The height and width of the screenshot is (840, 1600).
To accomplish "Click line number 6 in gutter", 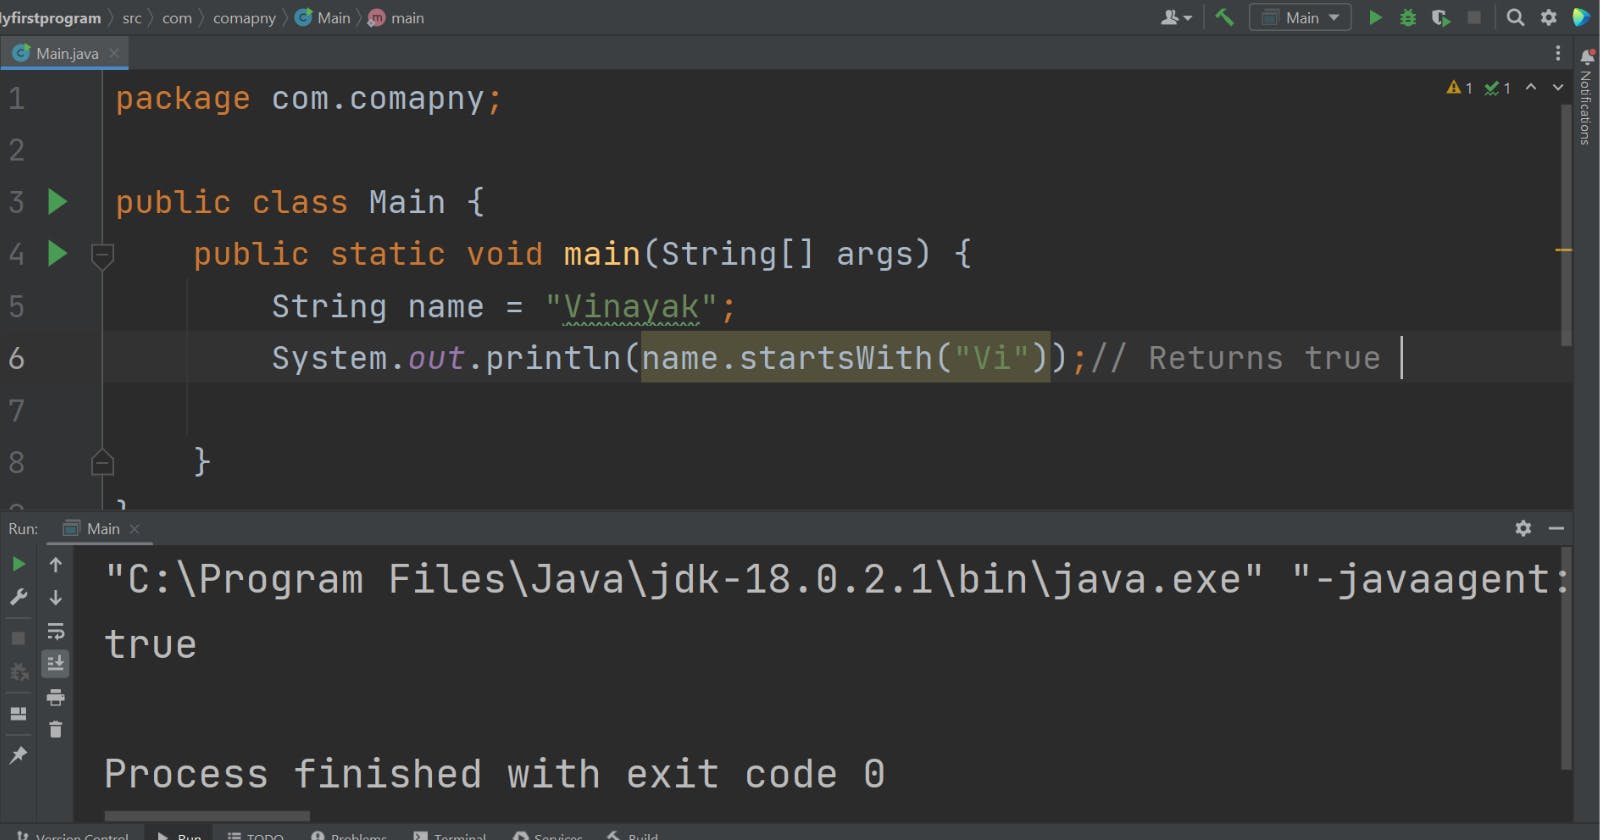I will click(x=17, y=358).
